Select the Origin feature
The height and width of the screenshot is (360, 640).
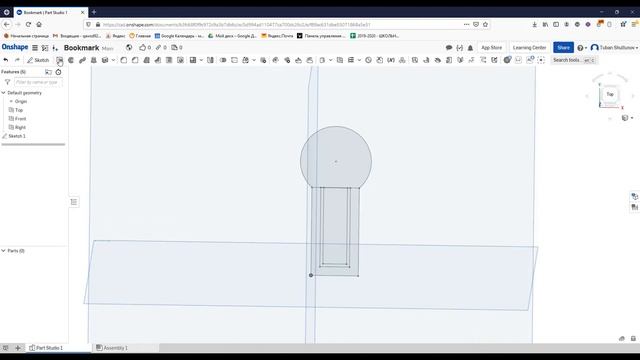point(21,101)
